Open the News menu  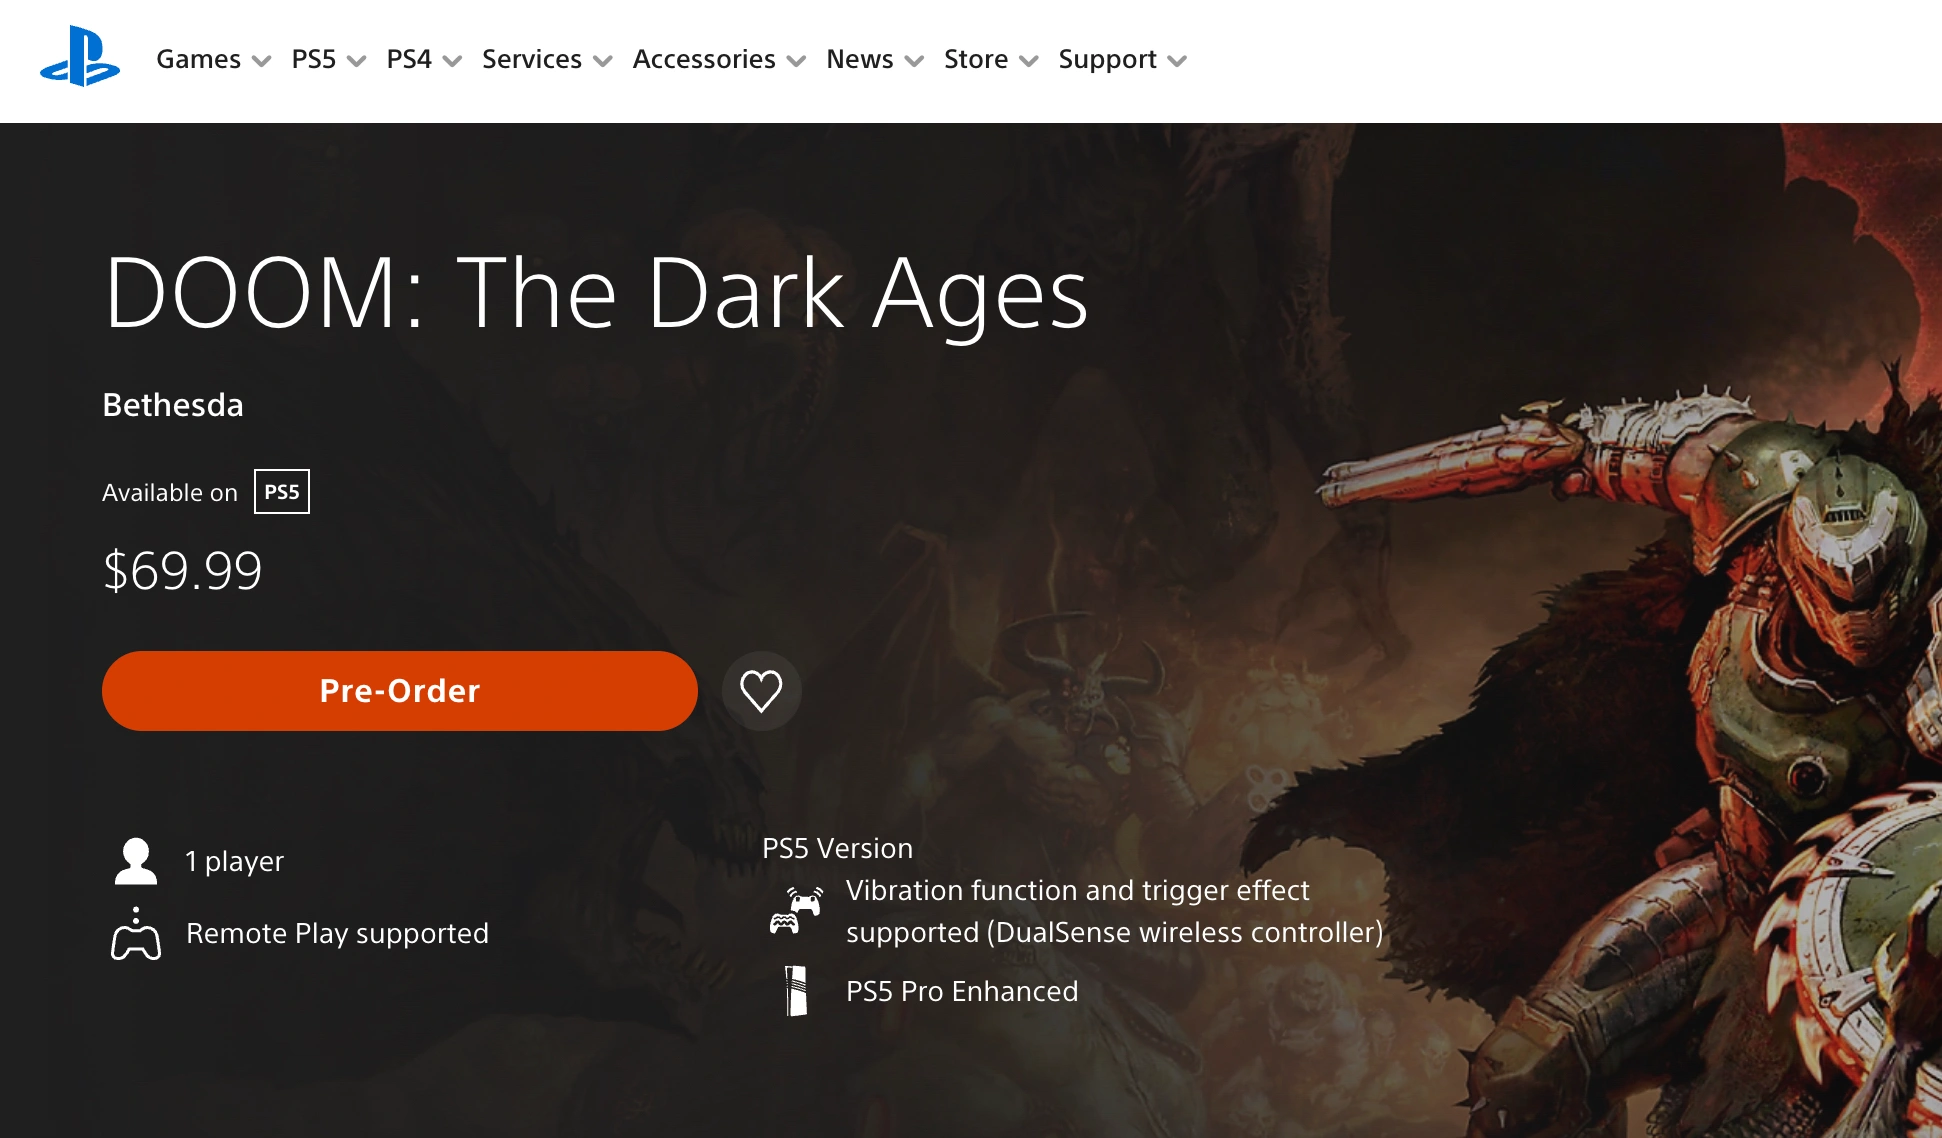[x=875, y=59]
